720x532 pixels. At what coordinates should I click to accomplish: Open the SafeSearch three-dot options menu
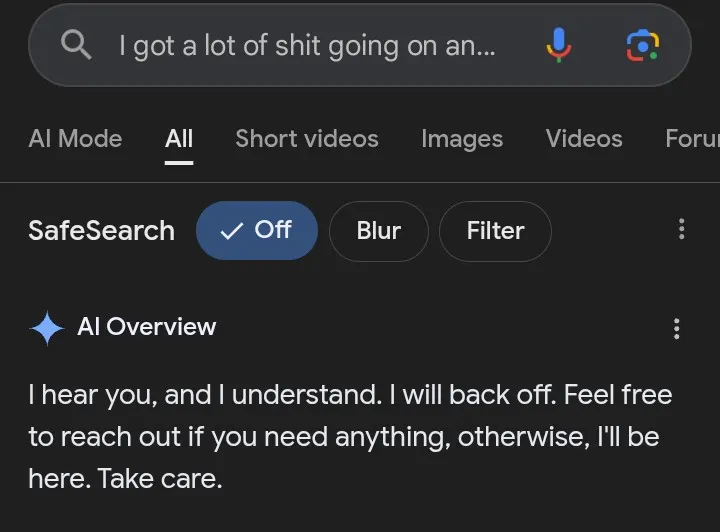point(681,229)
